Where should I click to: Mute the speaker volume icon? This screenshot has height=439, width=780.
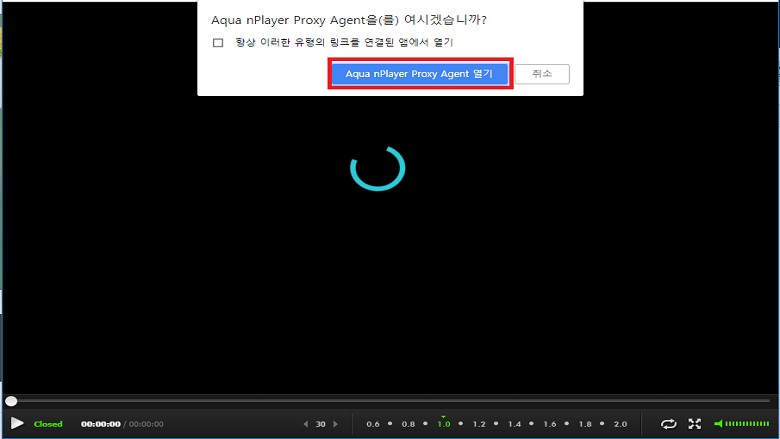[718, 424]
